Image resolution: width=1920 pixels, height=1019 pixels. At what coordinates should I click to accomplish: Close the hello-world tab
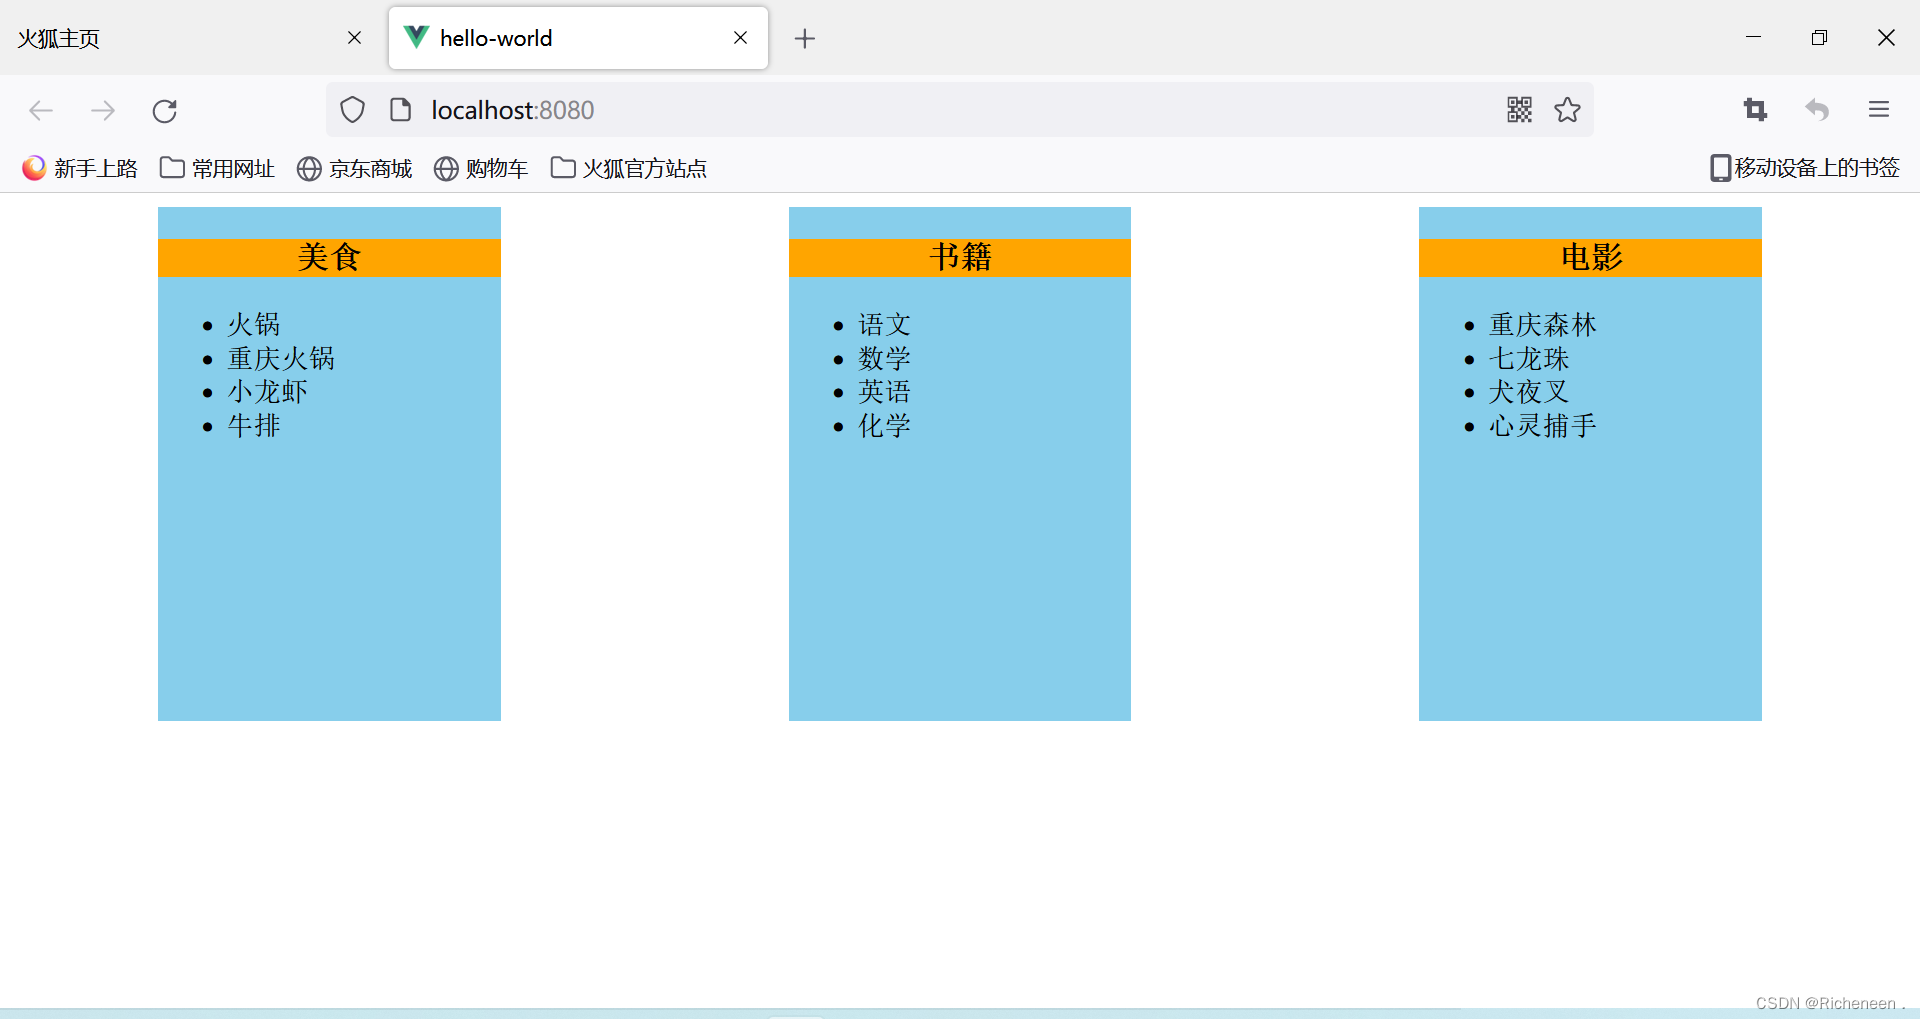(741, 38)
